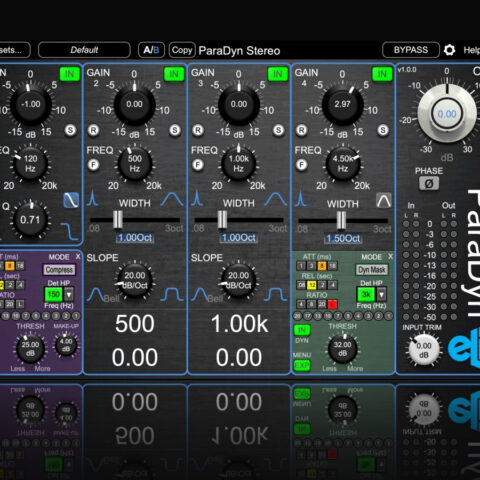Select wide bell width icon on band 2
Viewport: 480px width, 480px height.
point(172,199)
